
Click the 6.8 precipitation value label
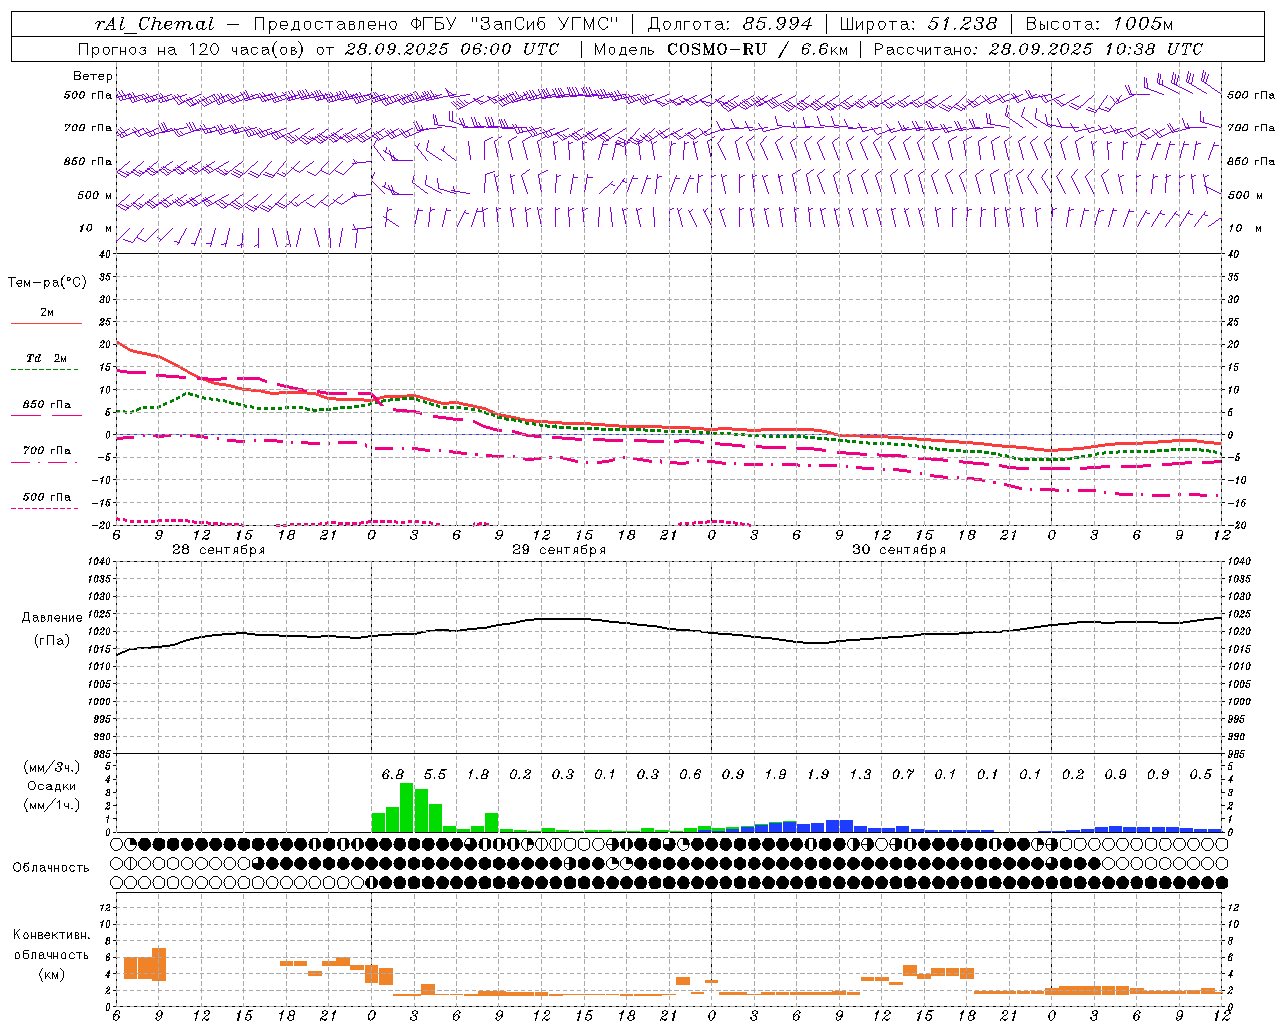point(393,774)
